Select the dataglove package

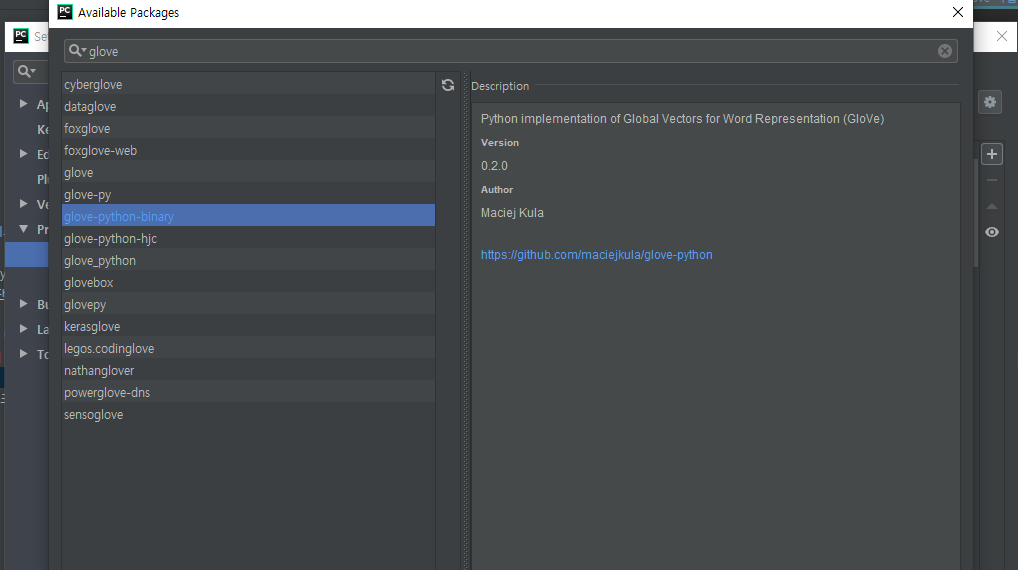pyautogui.click(x=249, y=106)
